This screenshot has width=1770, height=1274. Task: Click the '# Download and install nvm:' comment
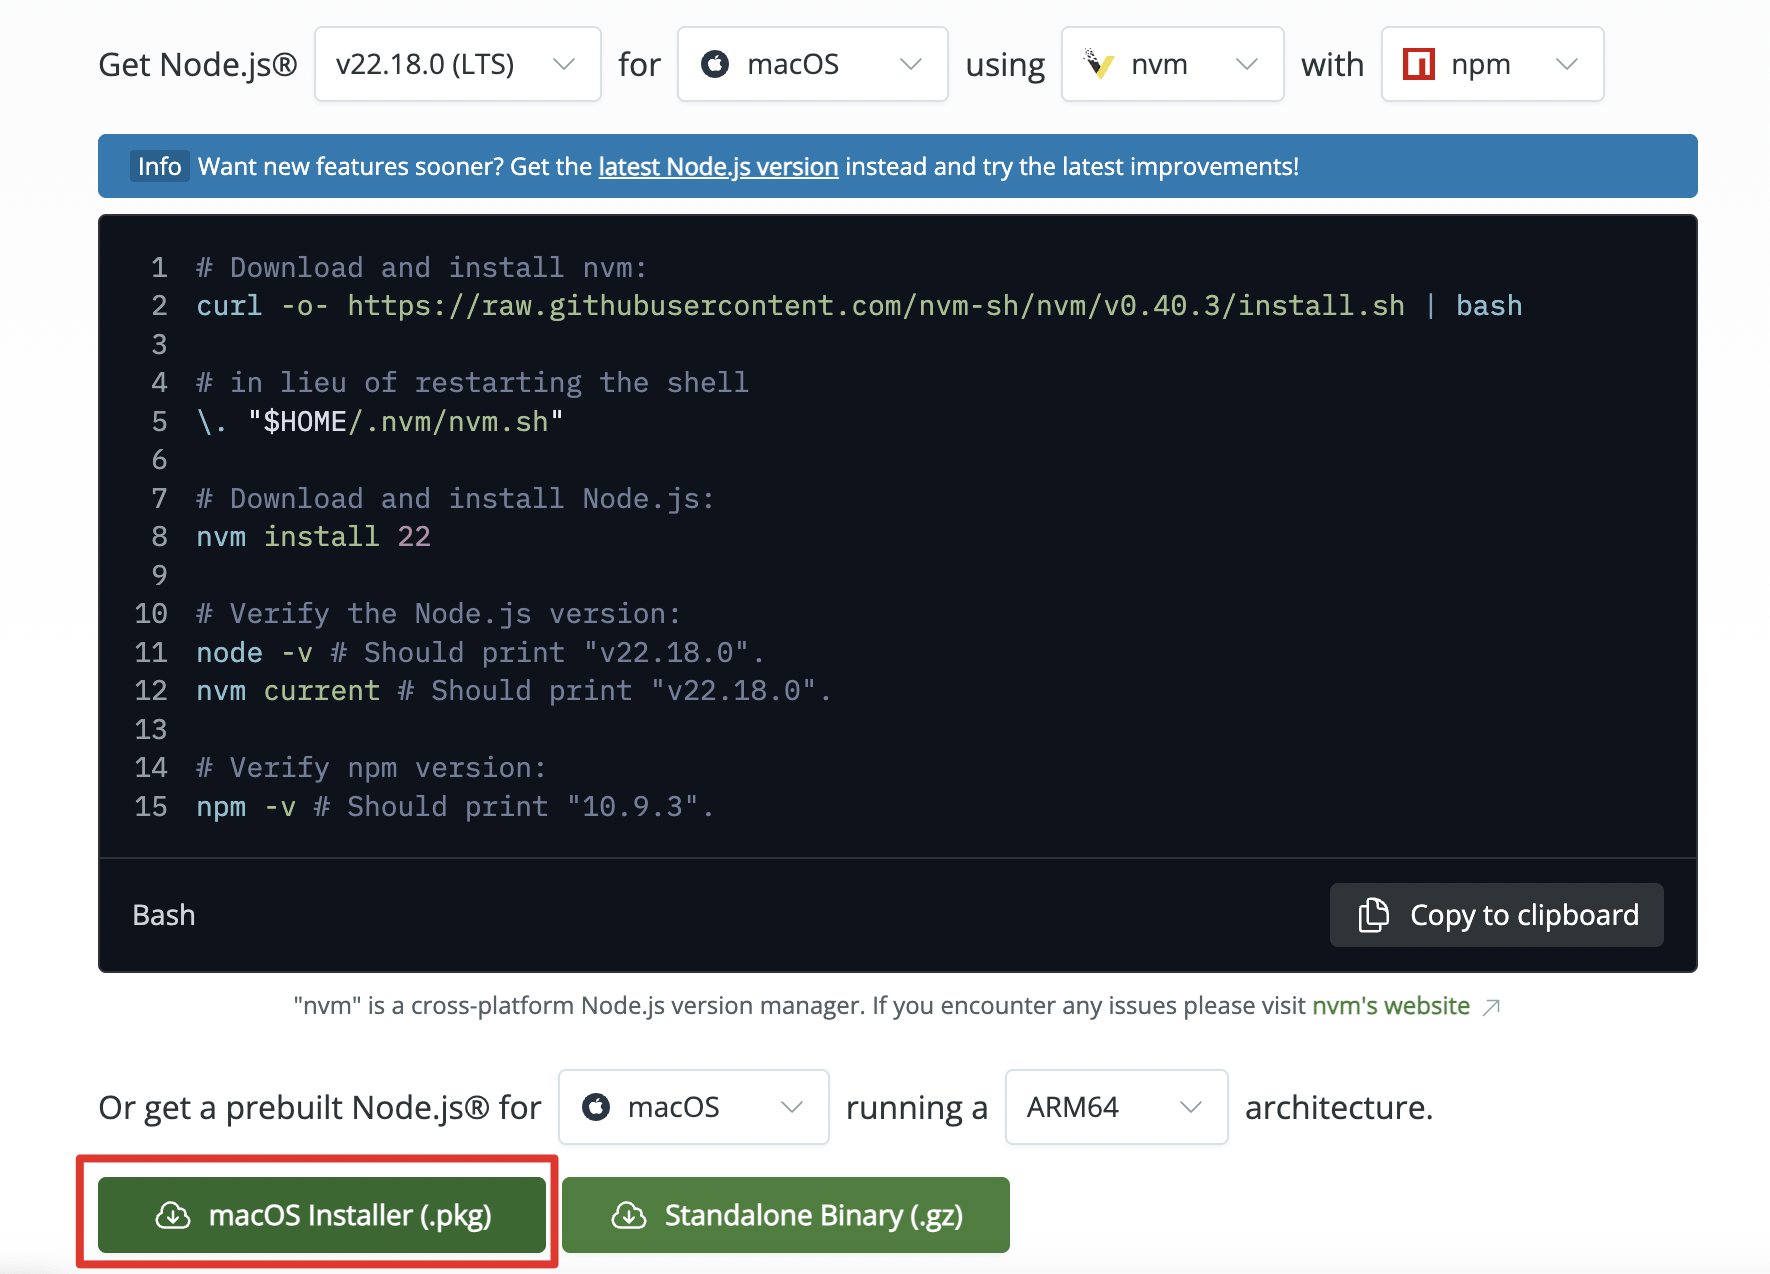pyautogui.click(x=422, y=267)
